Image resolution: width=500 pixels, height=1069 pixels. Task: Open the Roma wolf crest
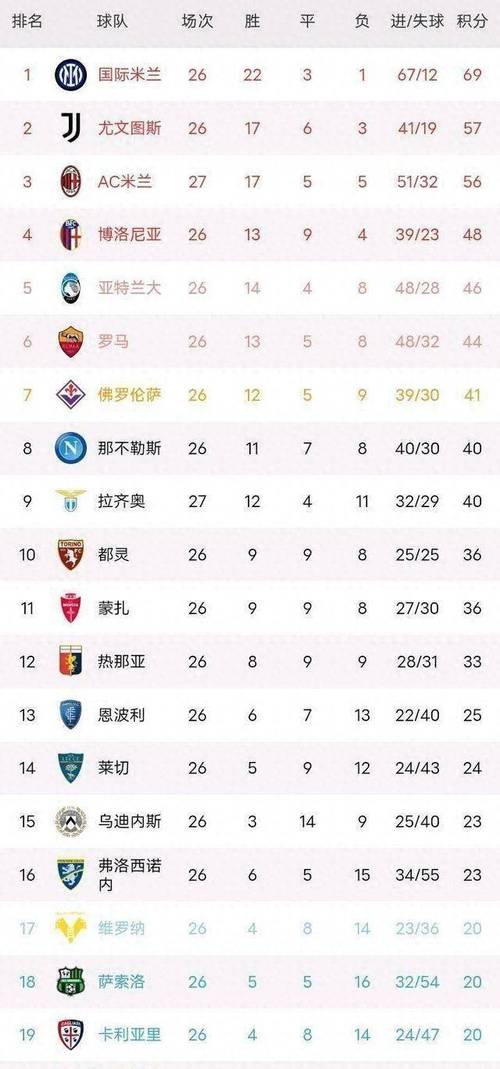[71, 342]
